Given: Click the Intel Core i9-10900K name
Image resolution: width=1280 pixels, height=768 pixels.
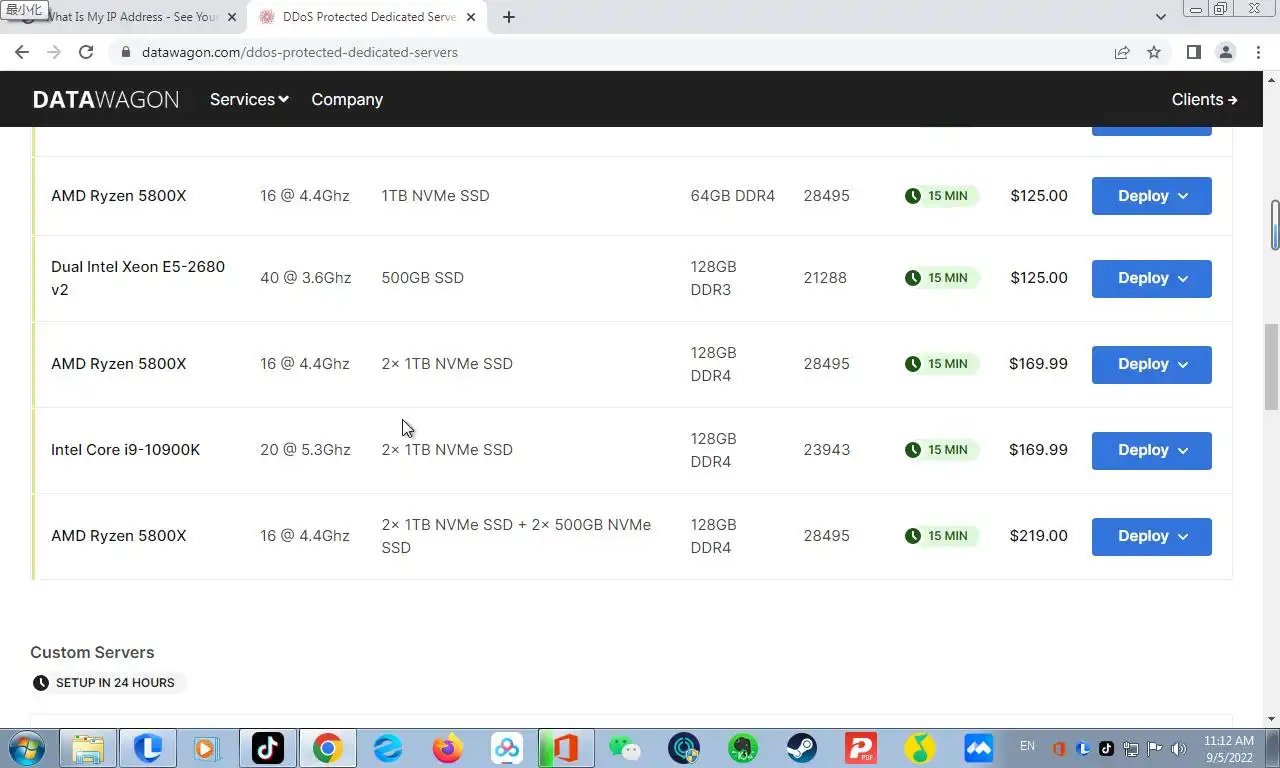Looking at the screenshot, I should tap(125, 450).
